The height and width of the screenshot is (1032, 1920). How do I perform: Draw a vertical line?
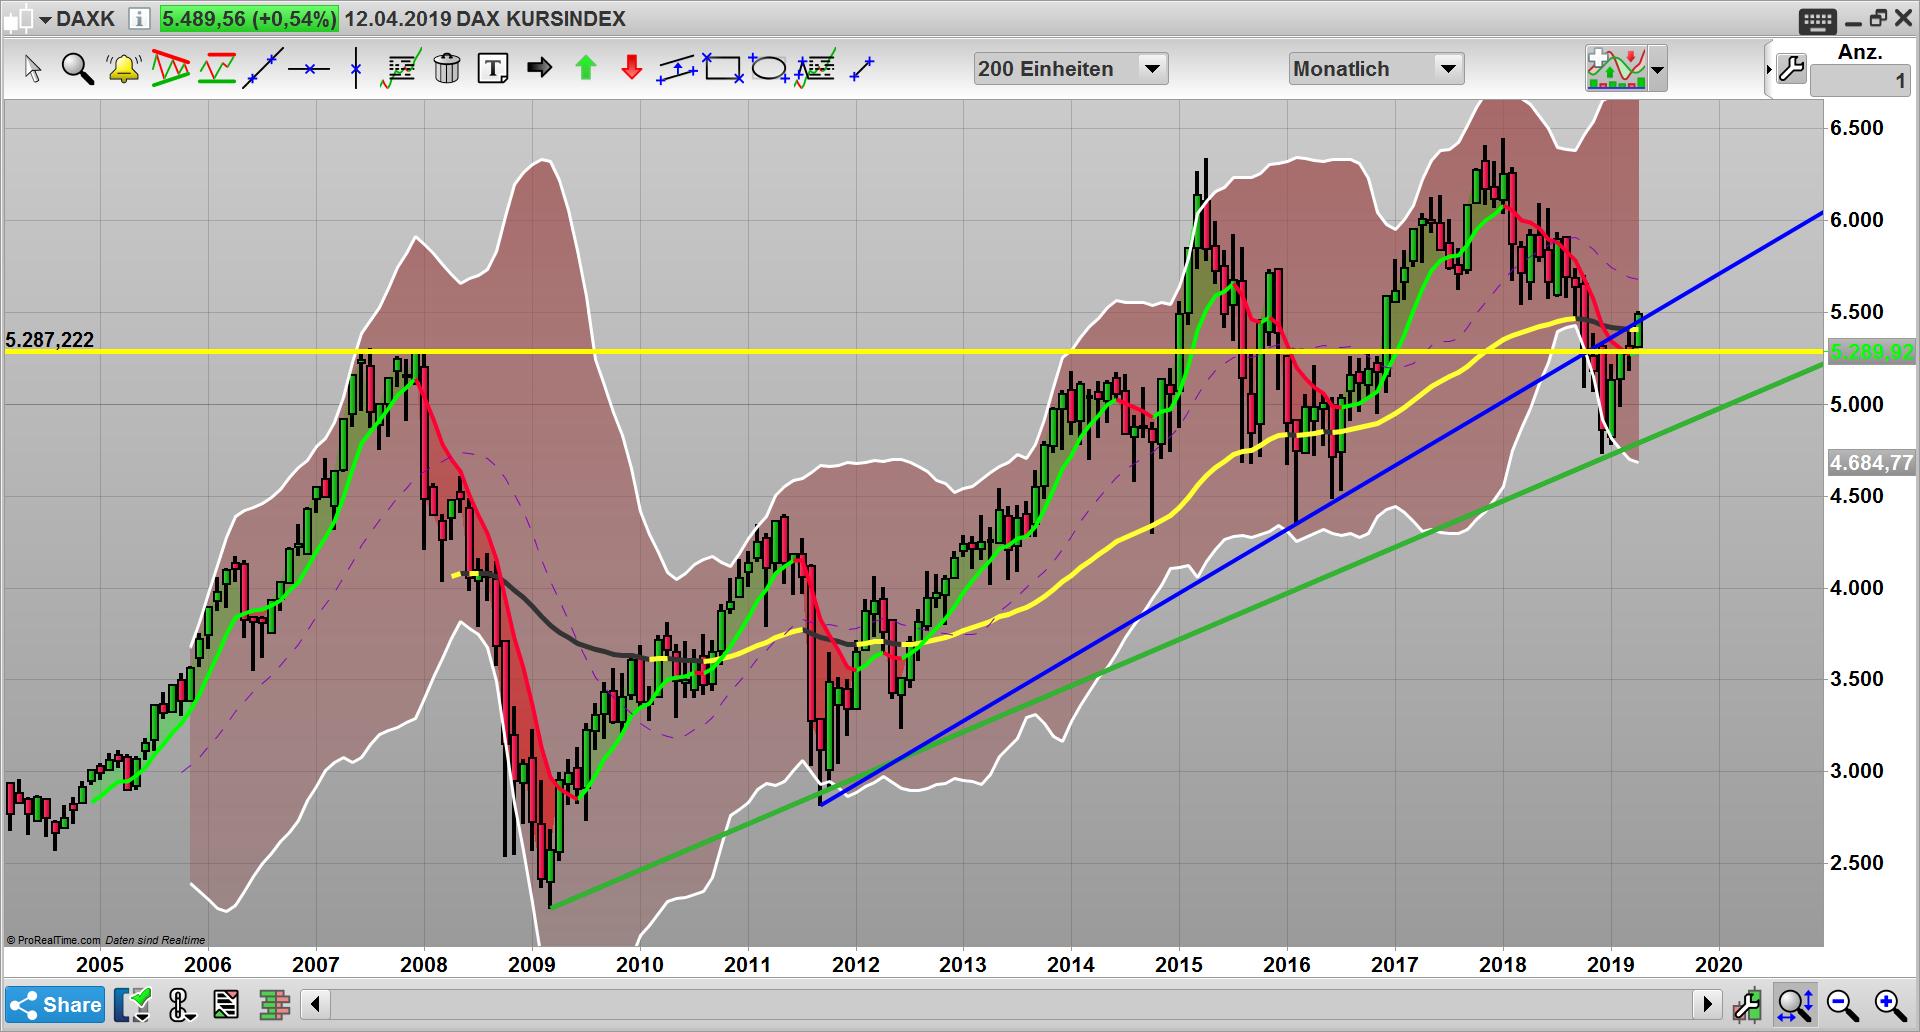tap(356, 69)
